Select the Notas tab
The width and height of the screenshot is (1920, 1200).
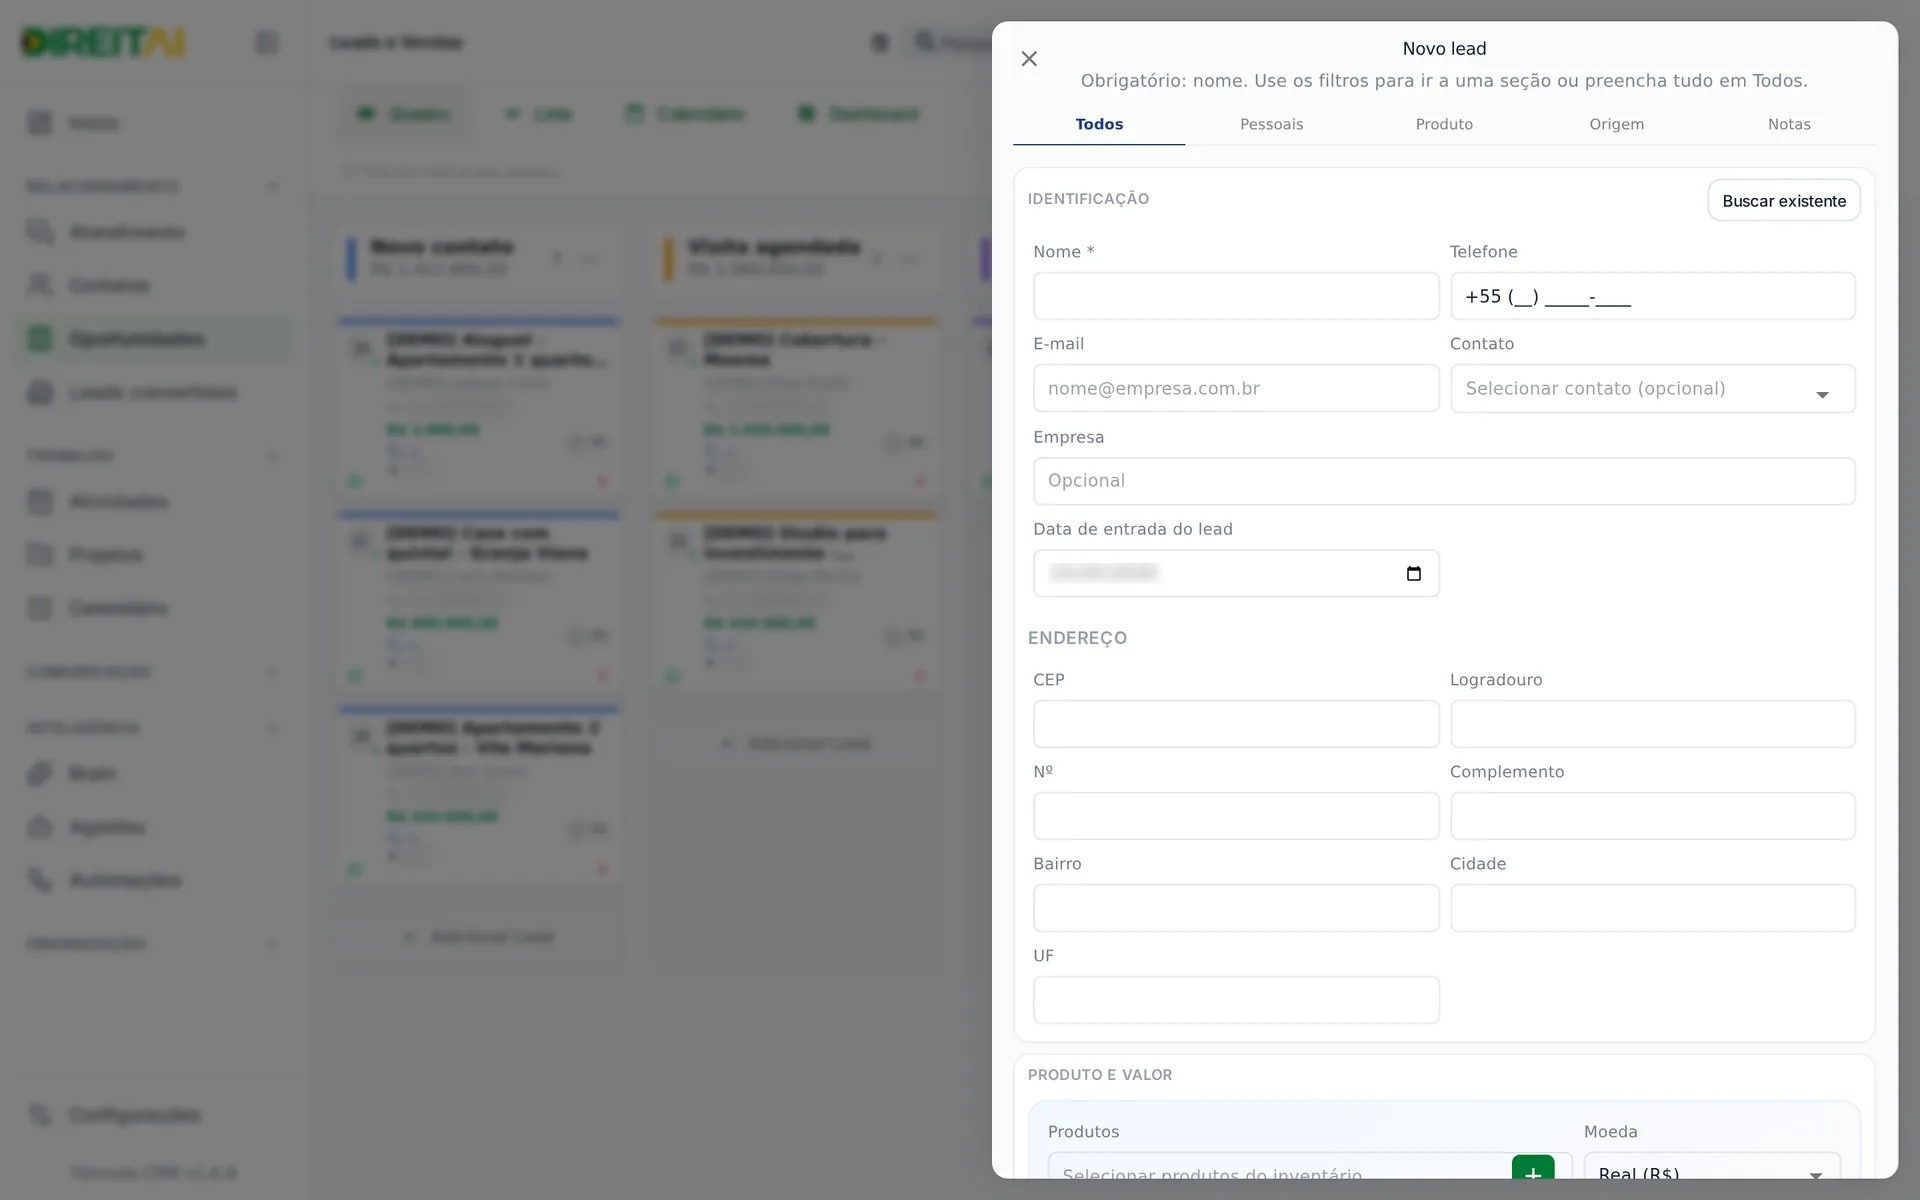pos(1789,124)
